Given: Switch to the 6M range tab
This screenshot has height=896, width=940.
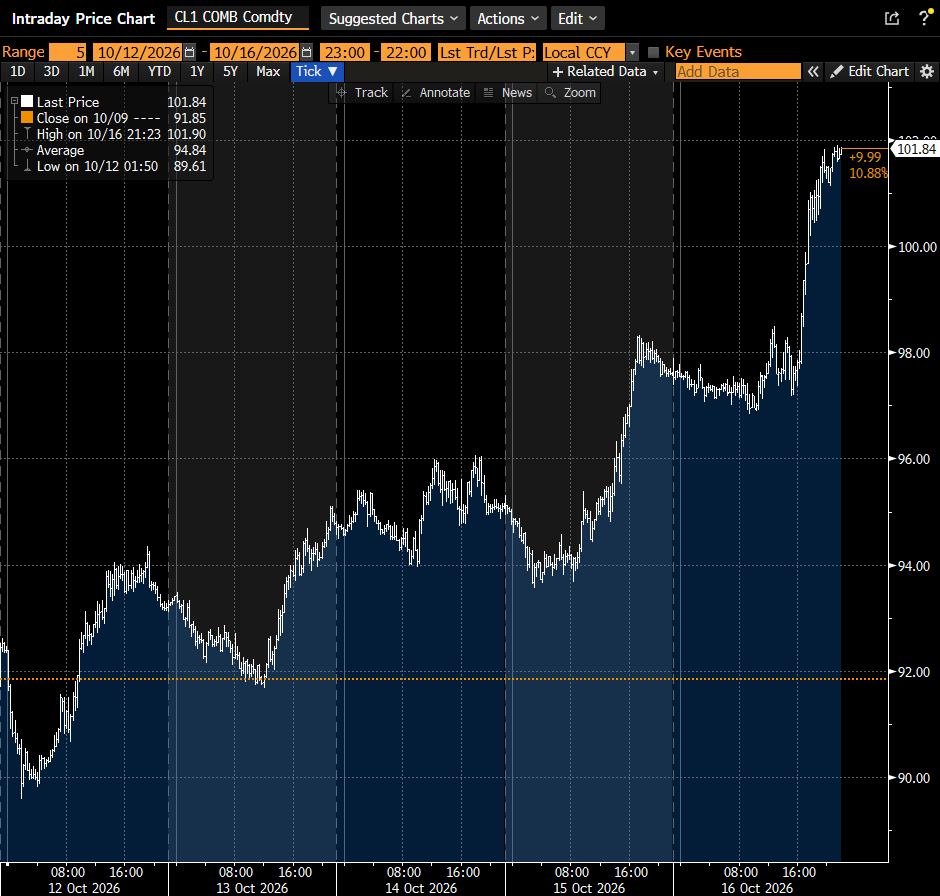Looking at the screenshot, I should point(121,72).
